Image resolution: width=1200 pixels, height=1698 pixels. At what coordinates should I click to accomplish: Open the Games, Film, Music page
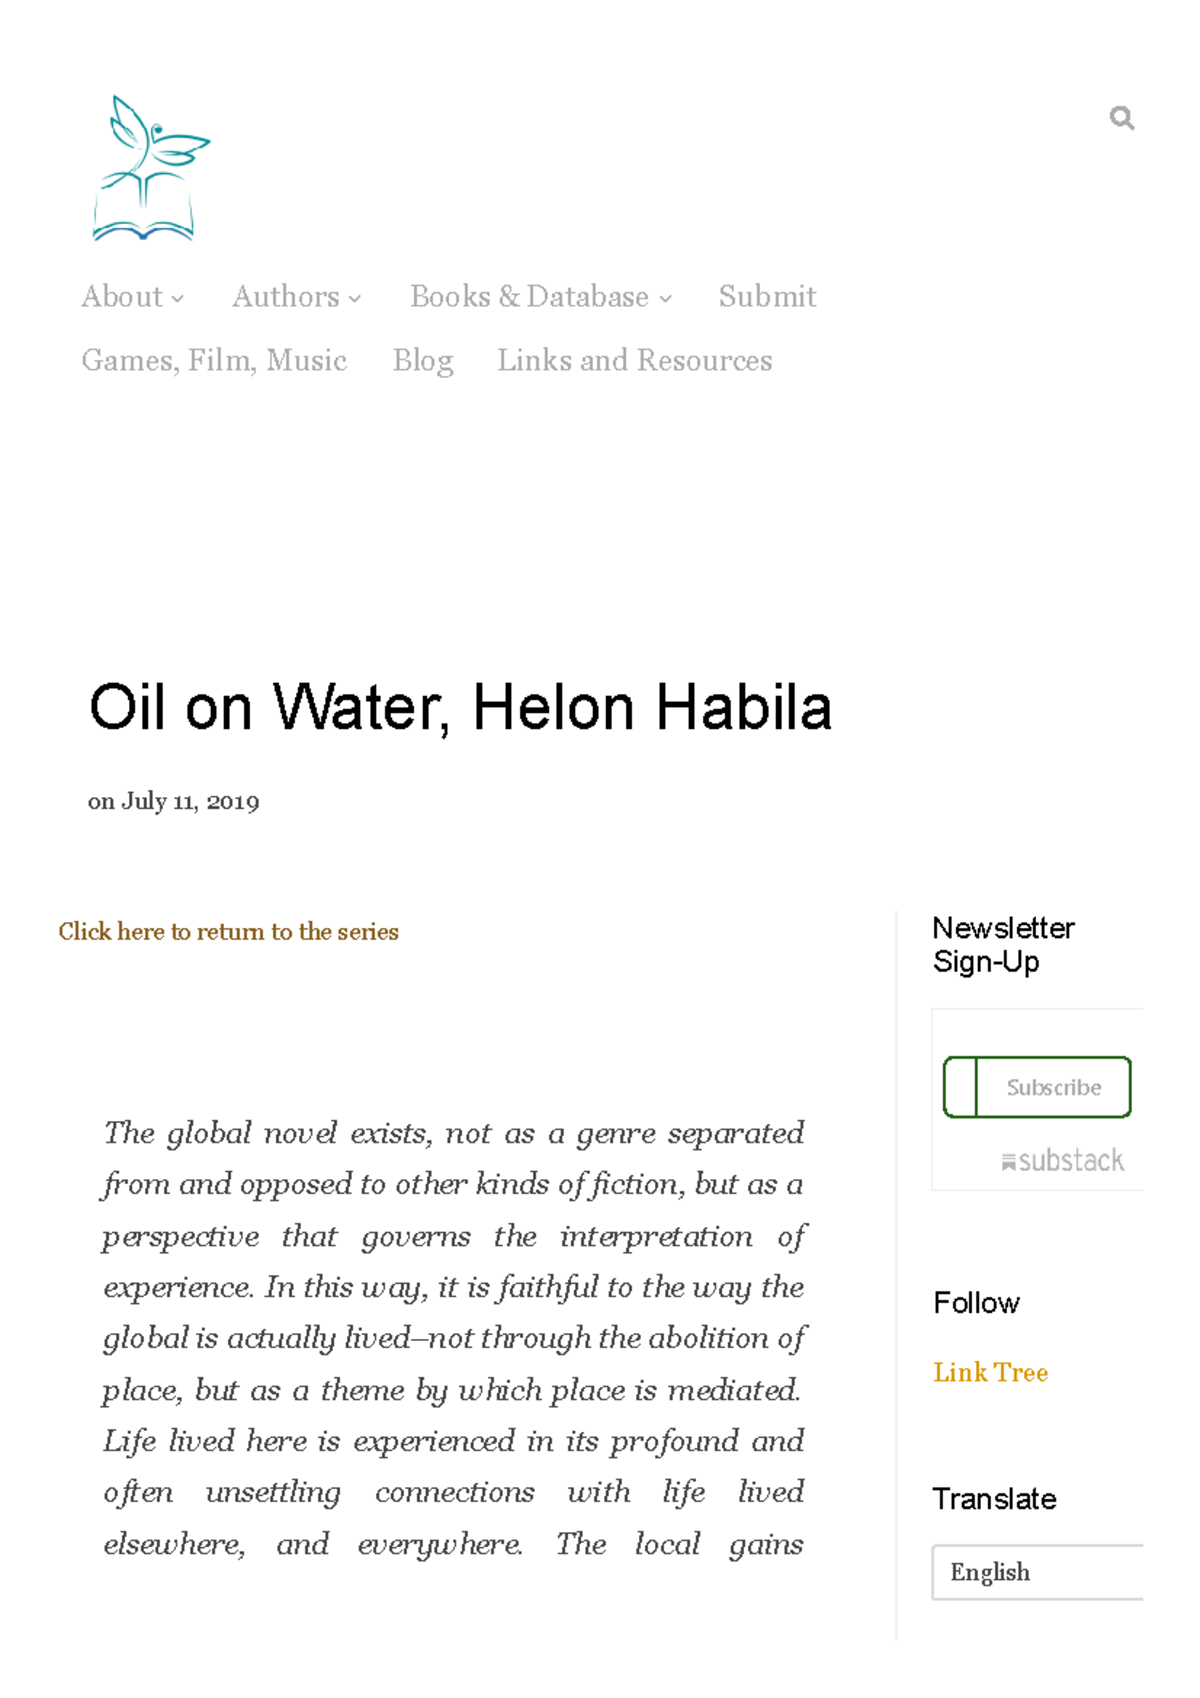(215, 360)
